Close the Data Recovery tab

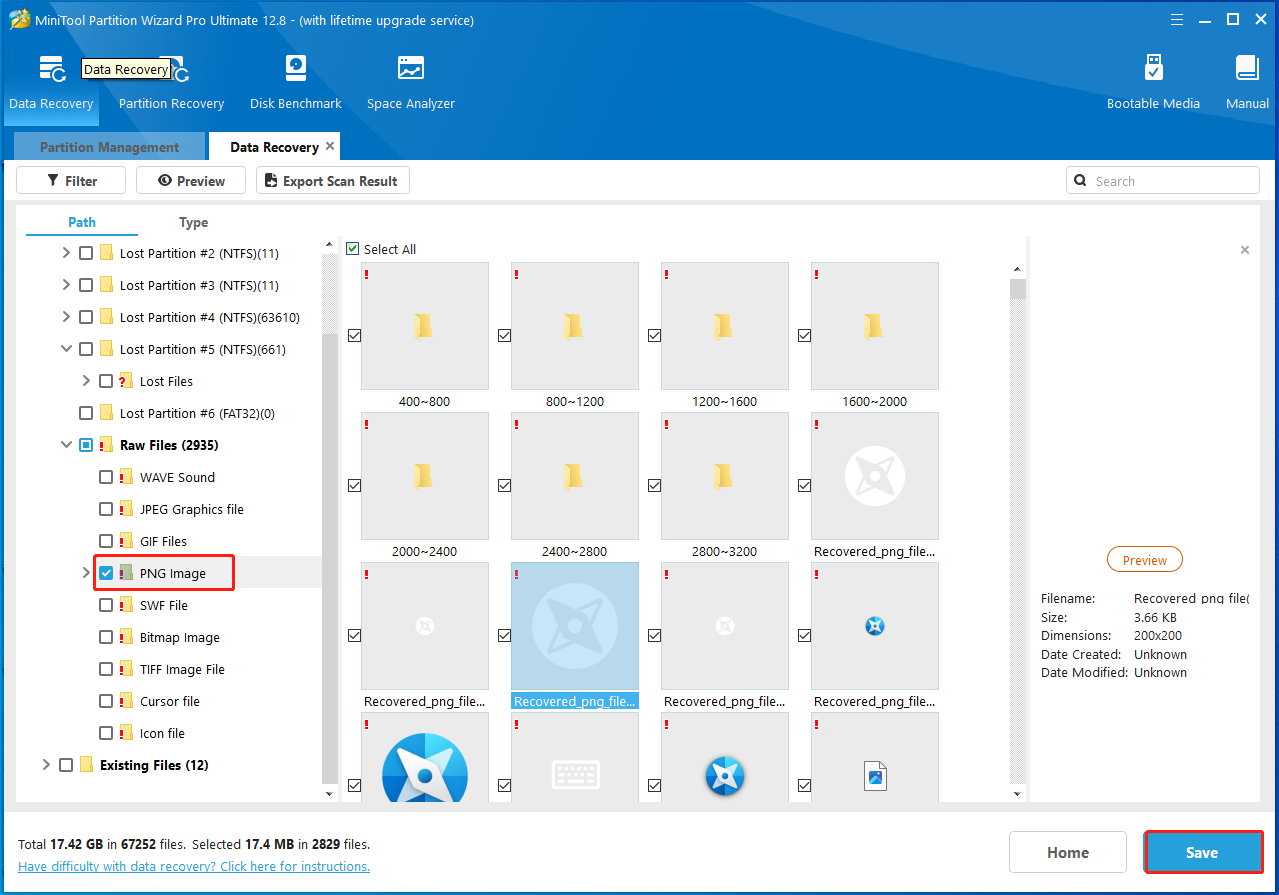click(x=330, y=146)
